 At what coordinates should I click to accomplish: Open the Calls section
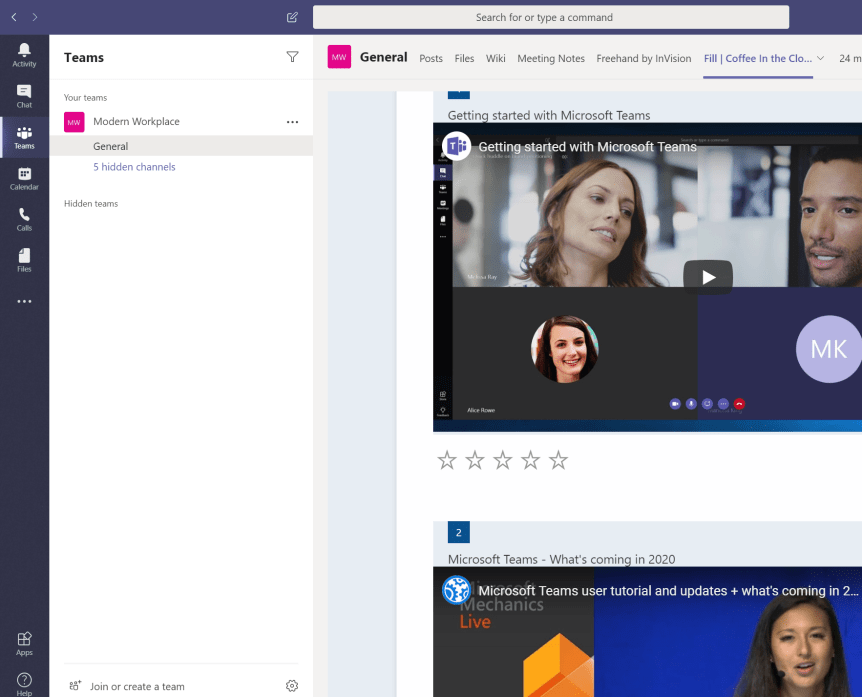[24, 219]
